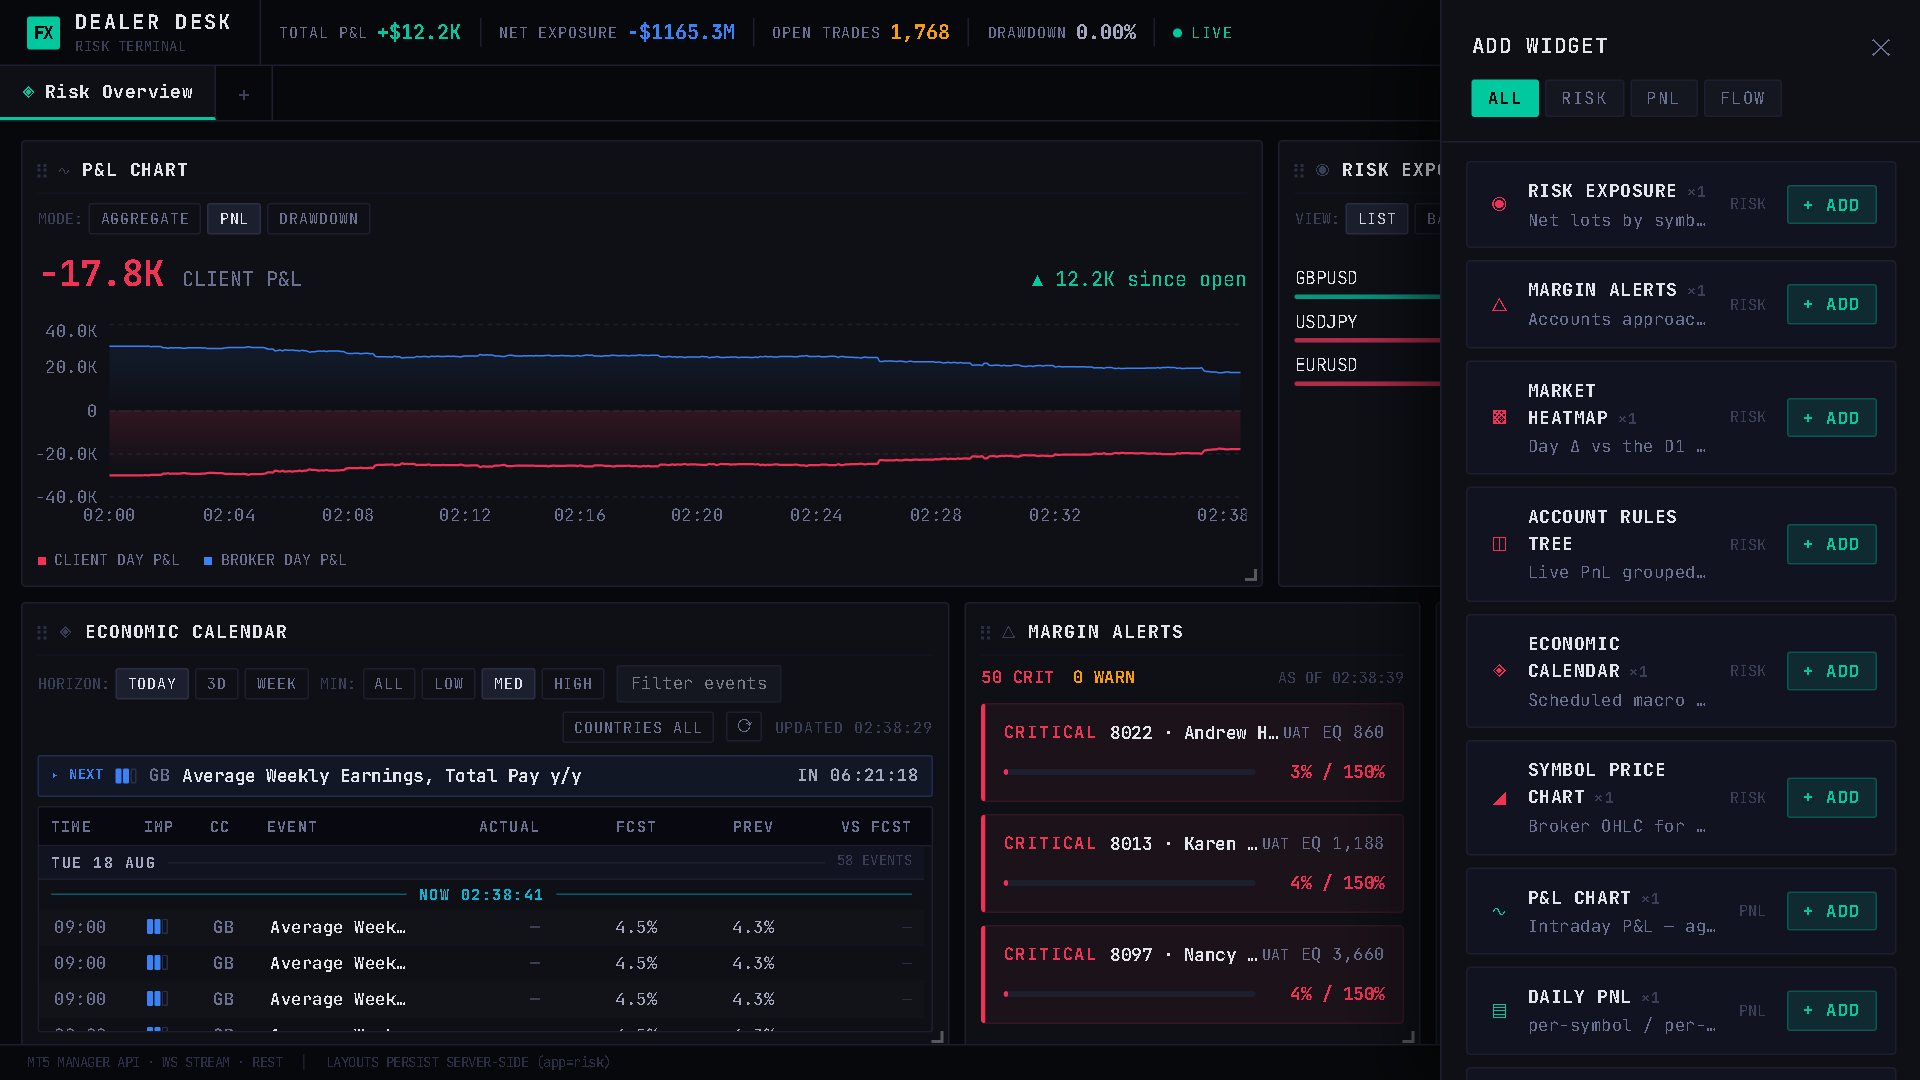Click the Economic Calendar panel resize corner

tap(937, 1037)
